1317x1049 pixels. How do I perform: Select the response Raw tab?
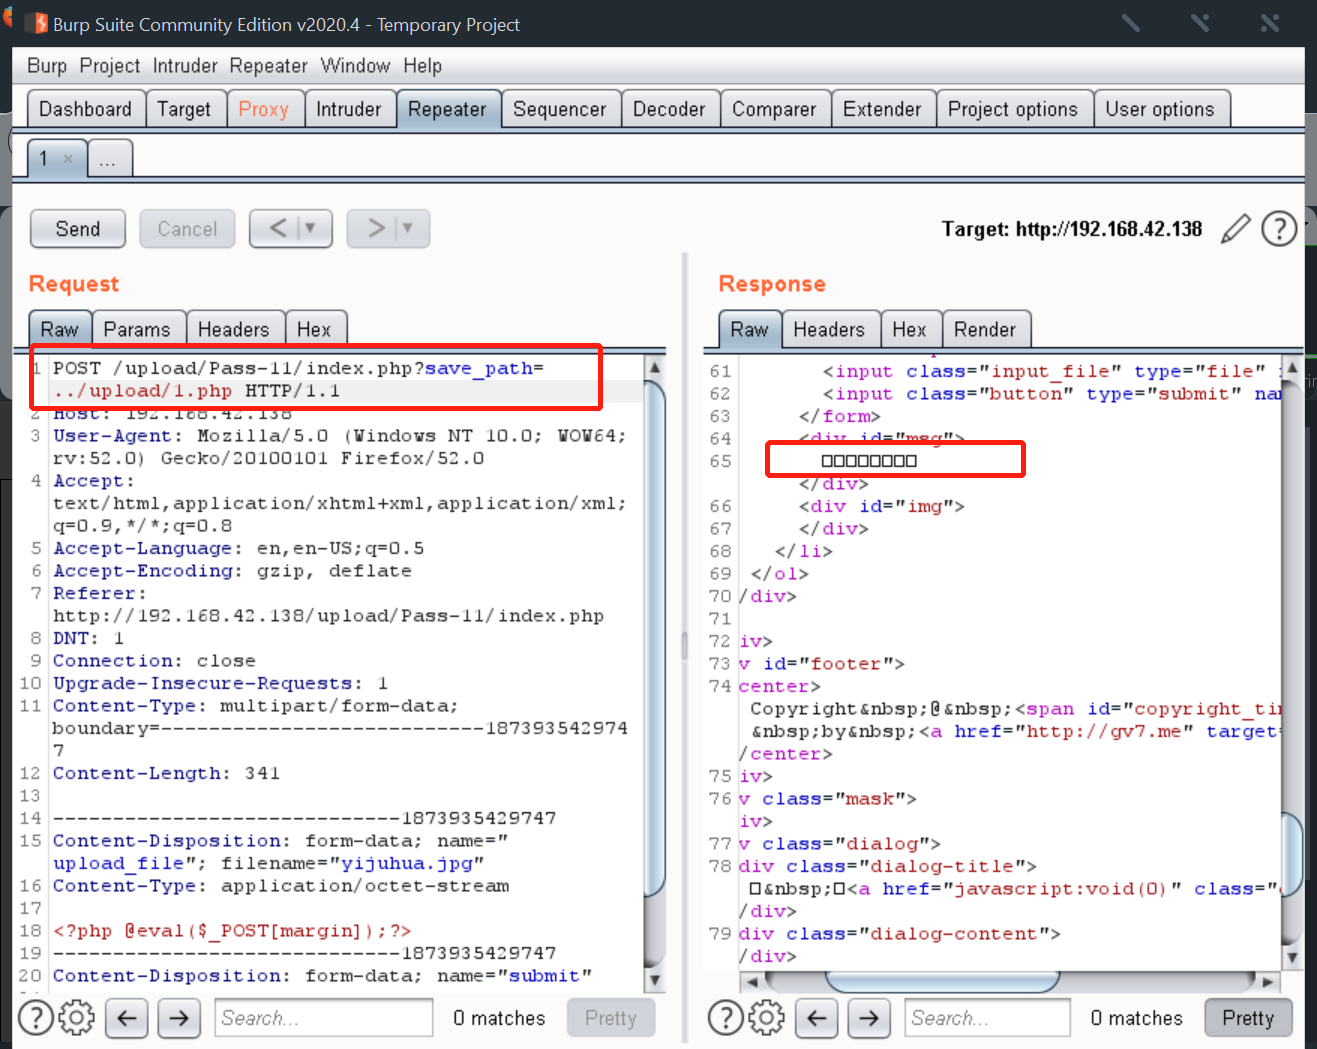coord(750,329)
